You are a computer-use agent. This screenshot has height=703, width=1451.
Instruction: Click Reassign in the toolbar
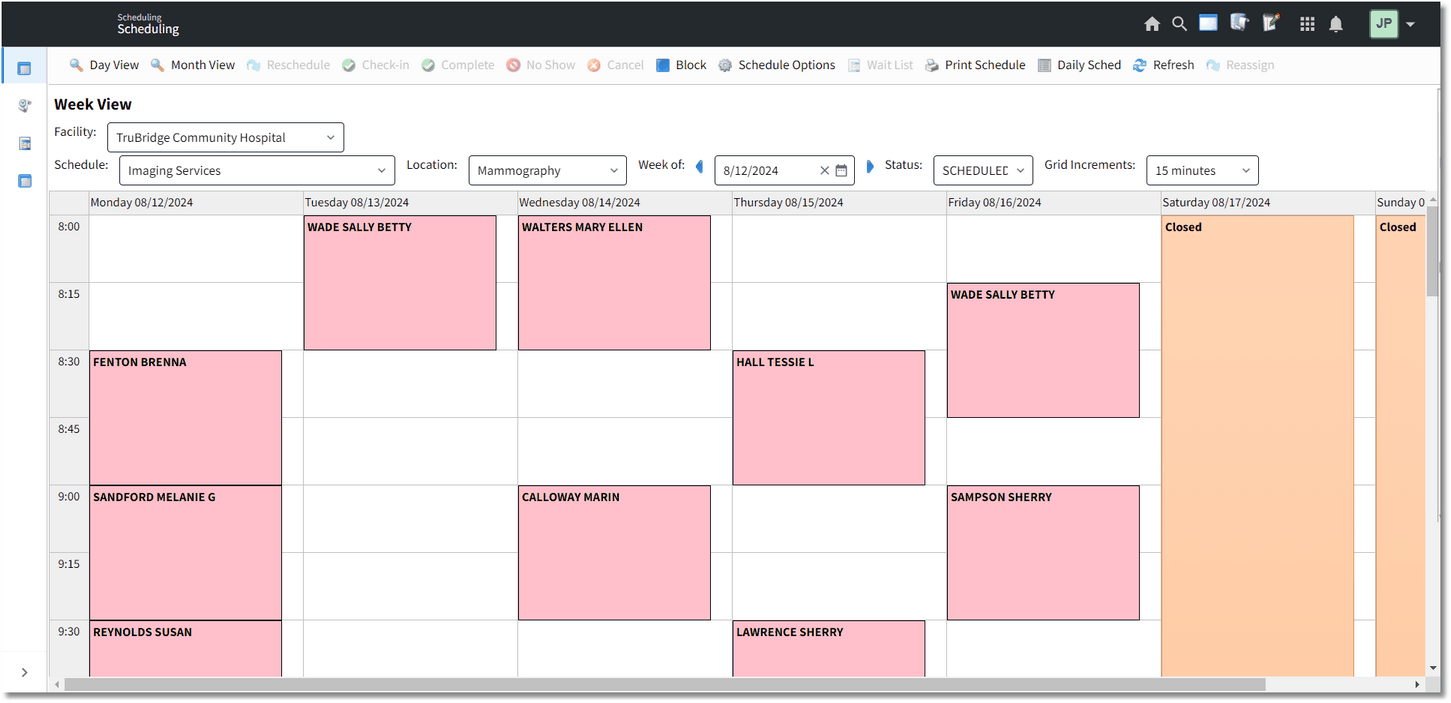tap(1240, 65)
